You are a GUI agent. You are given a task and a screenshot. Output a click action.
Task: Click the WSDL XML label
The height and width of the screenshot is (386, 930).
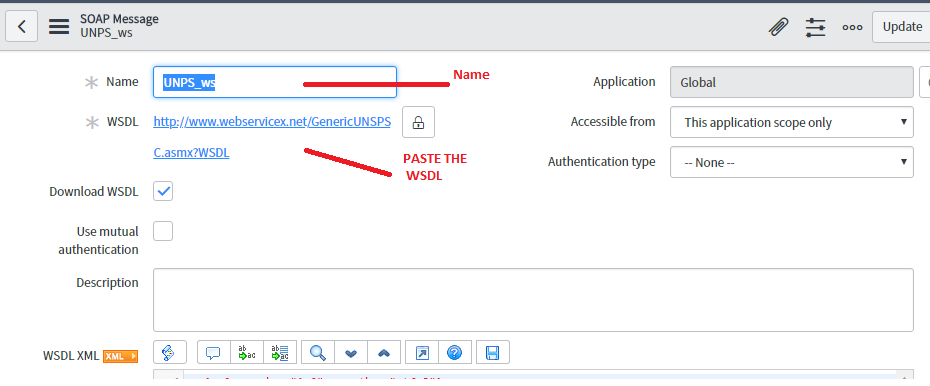point(71,356)
